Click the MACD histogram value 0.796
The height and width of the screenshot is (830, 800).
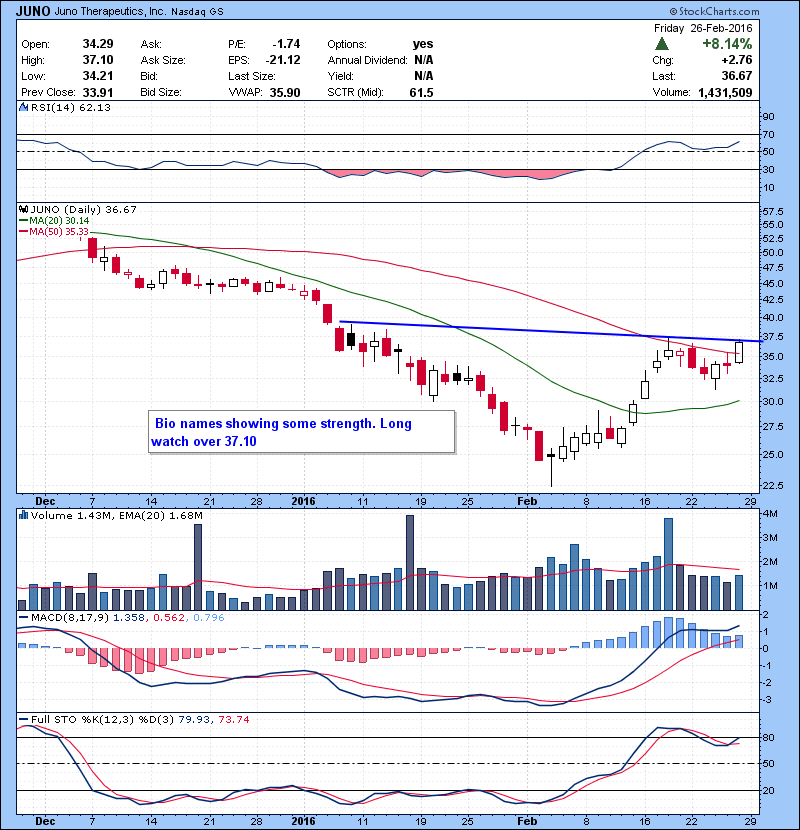click(209, 618)
